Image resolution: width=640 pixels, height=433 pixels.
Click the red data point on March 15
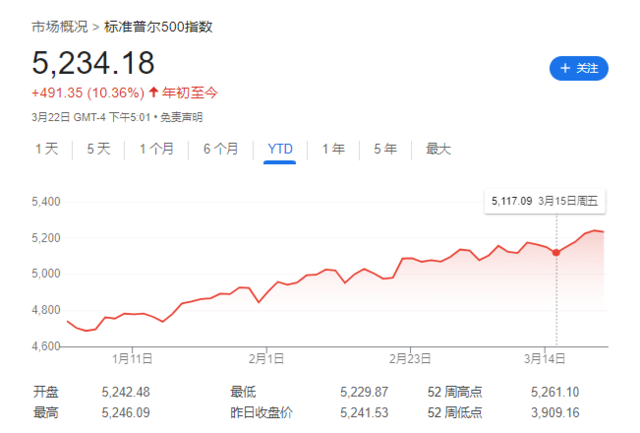556,253
